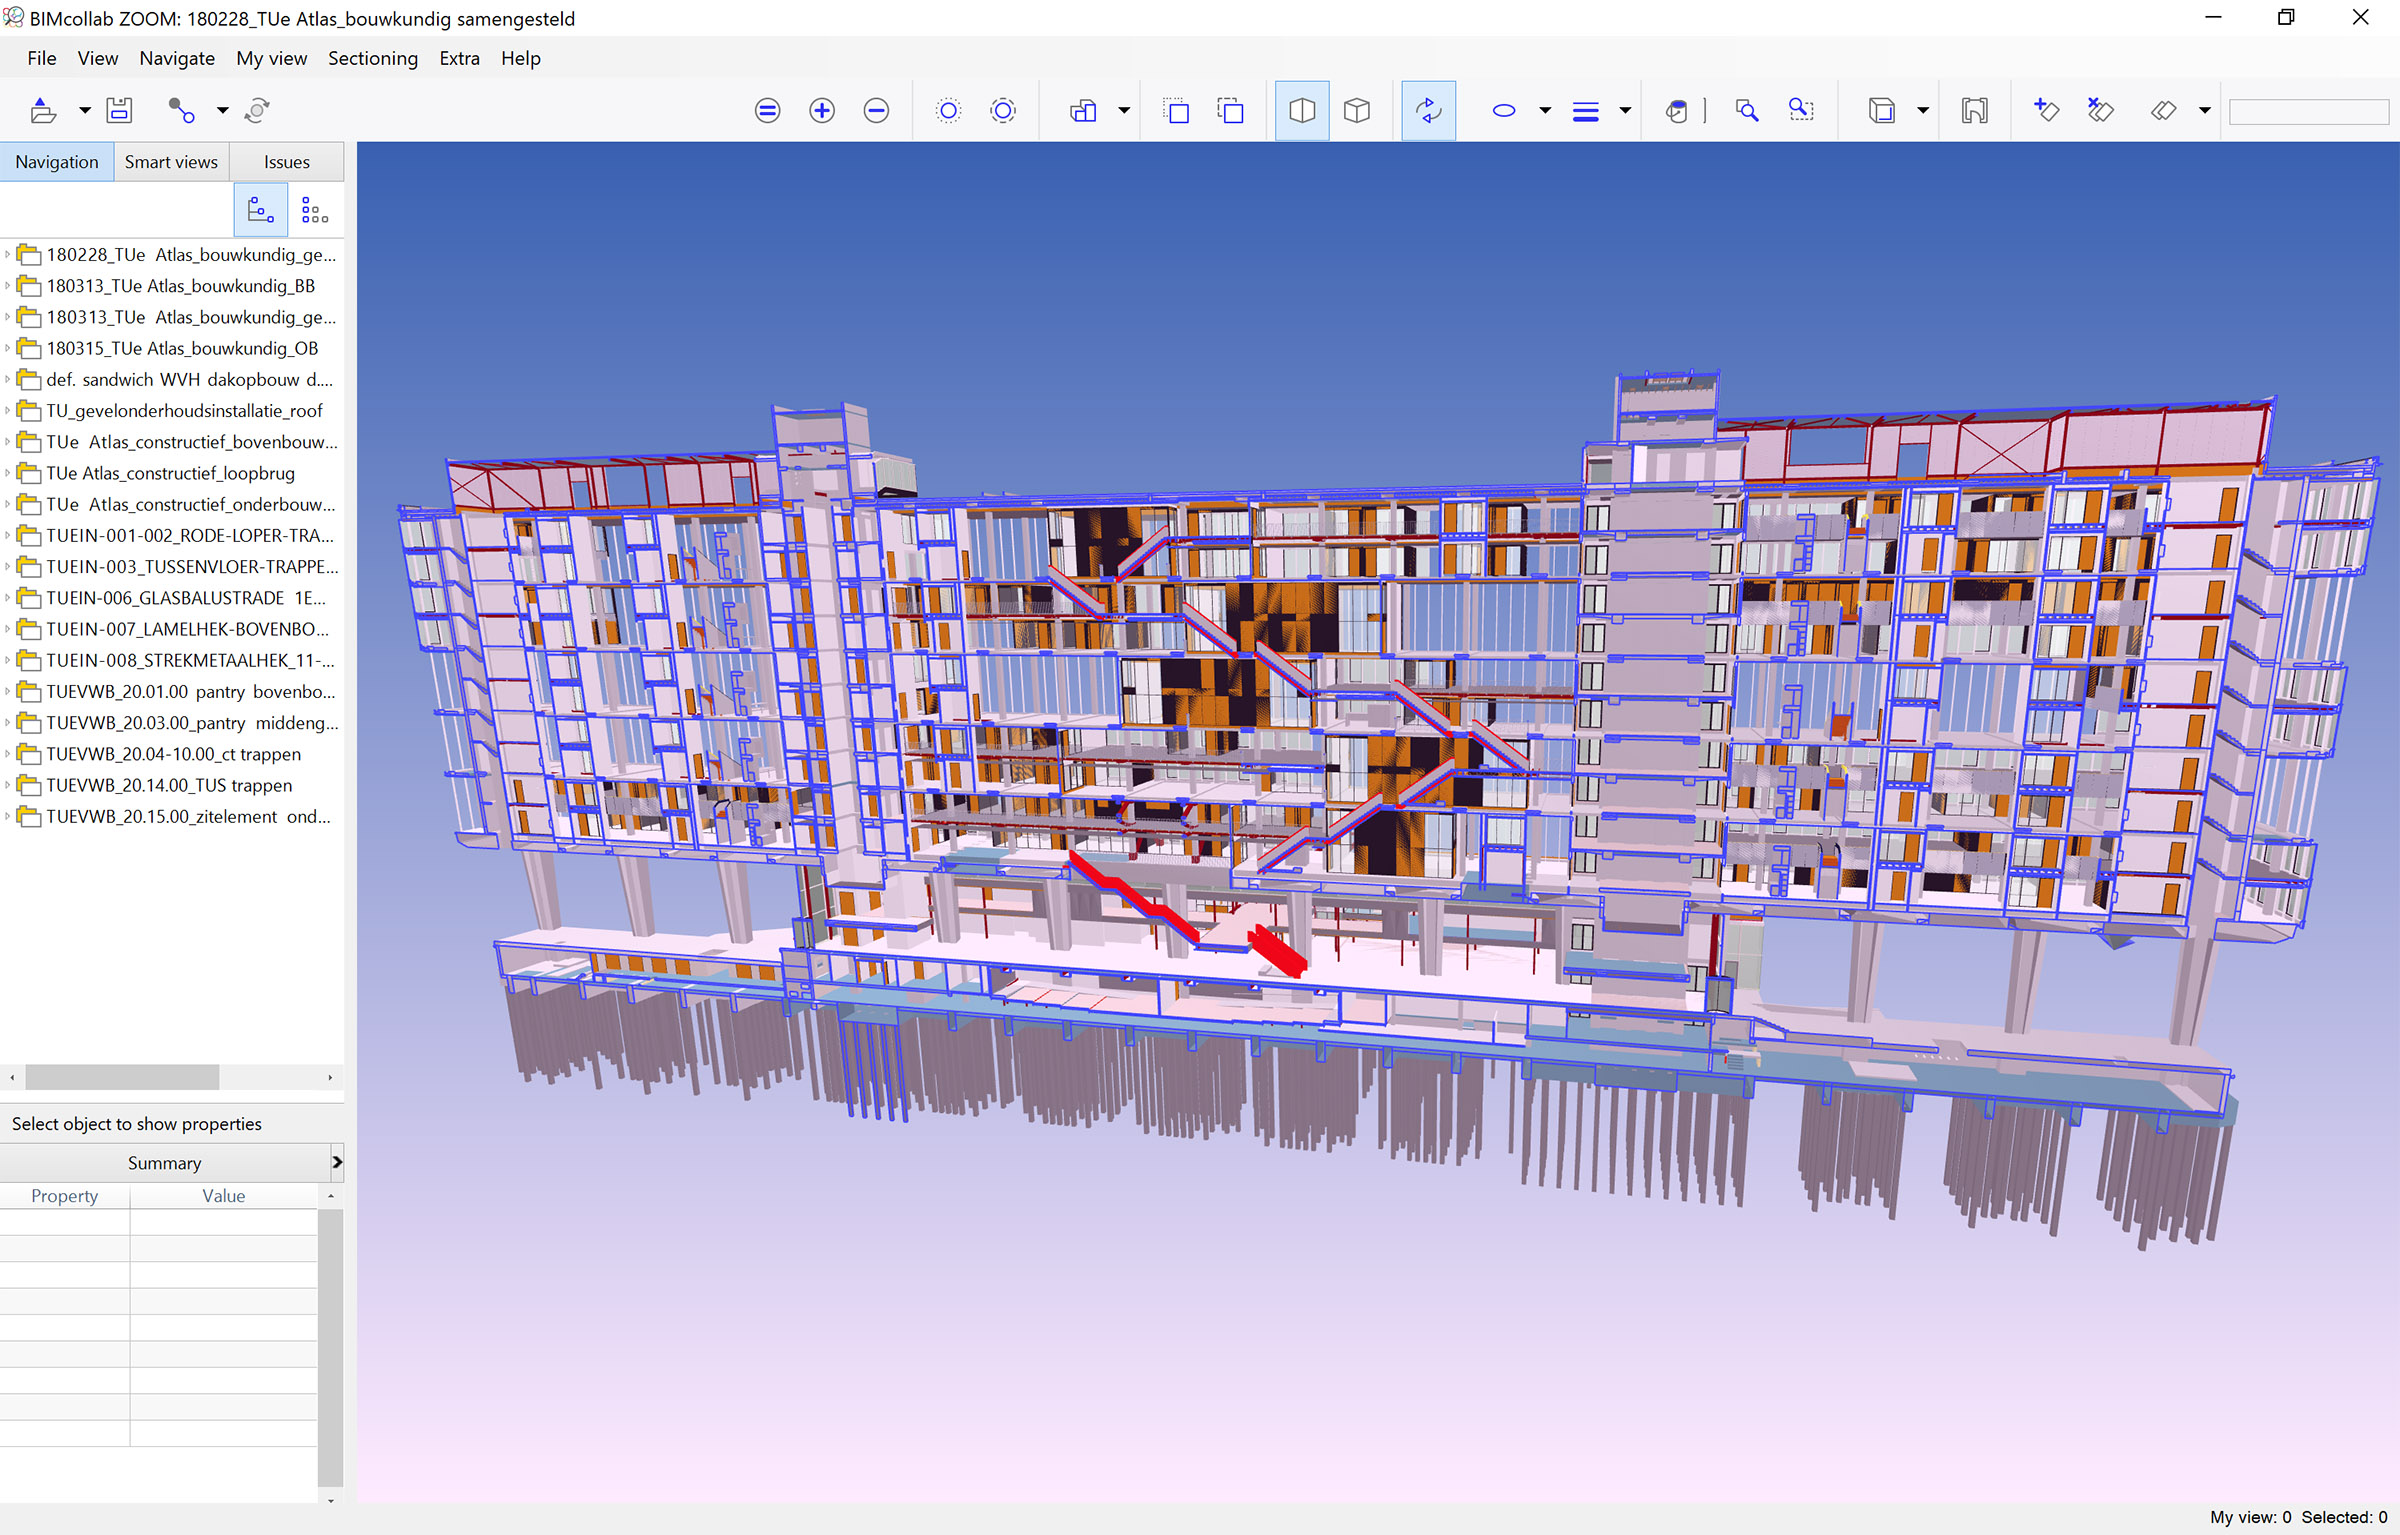2400x1535 pixels.
Task: Switch to the Smart views tab
Action: point(171,162)
